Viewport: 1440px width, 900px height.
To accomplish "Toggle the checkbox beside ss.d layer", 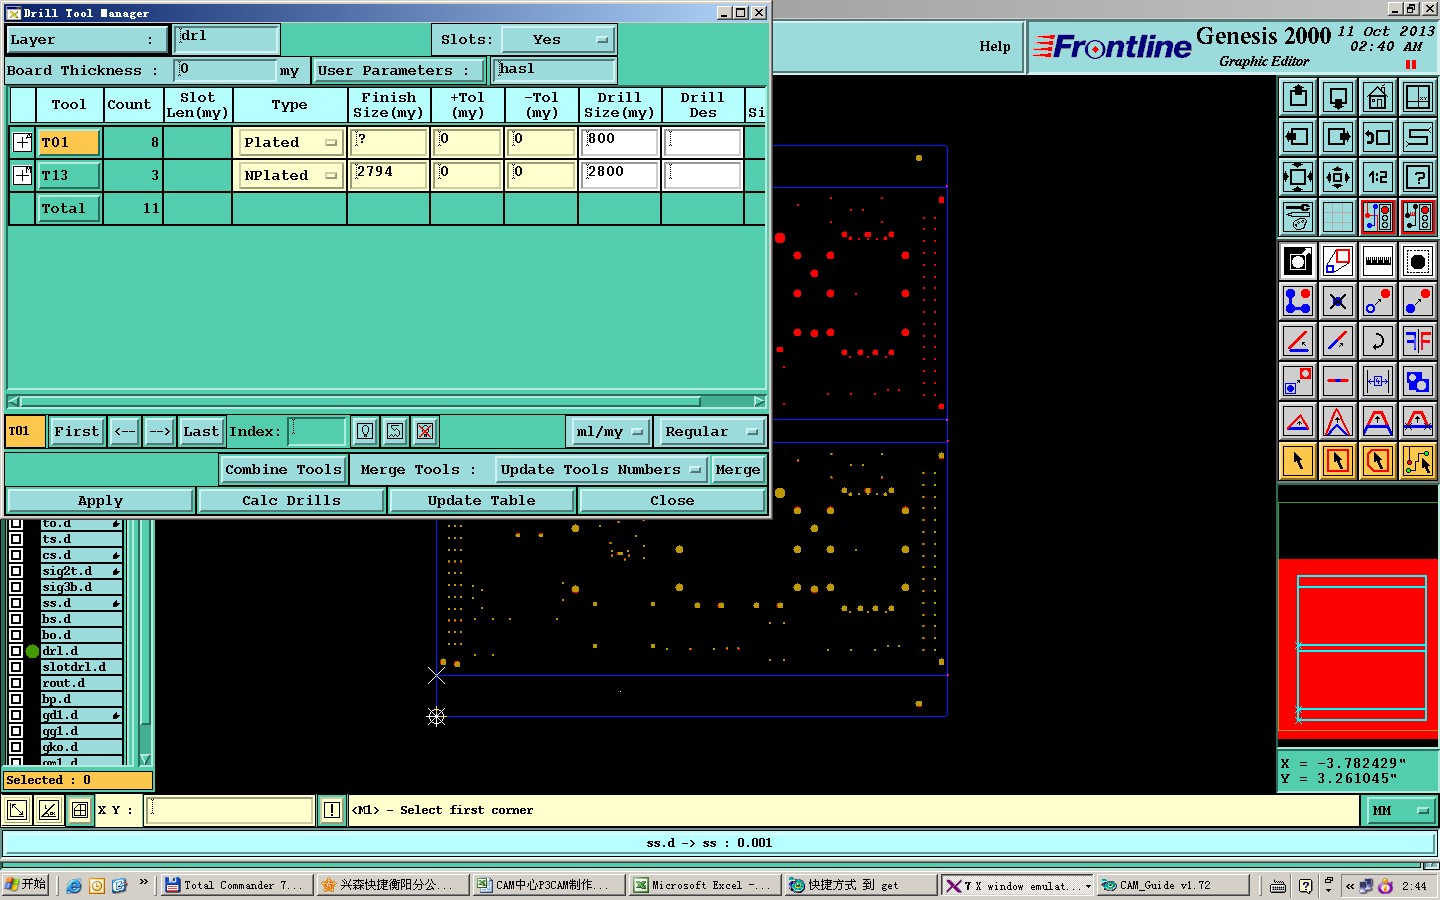I will (x=16, y=603).
